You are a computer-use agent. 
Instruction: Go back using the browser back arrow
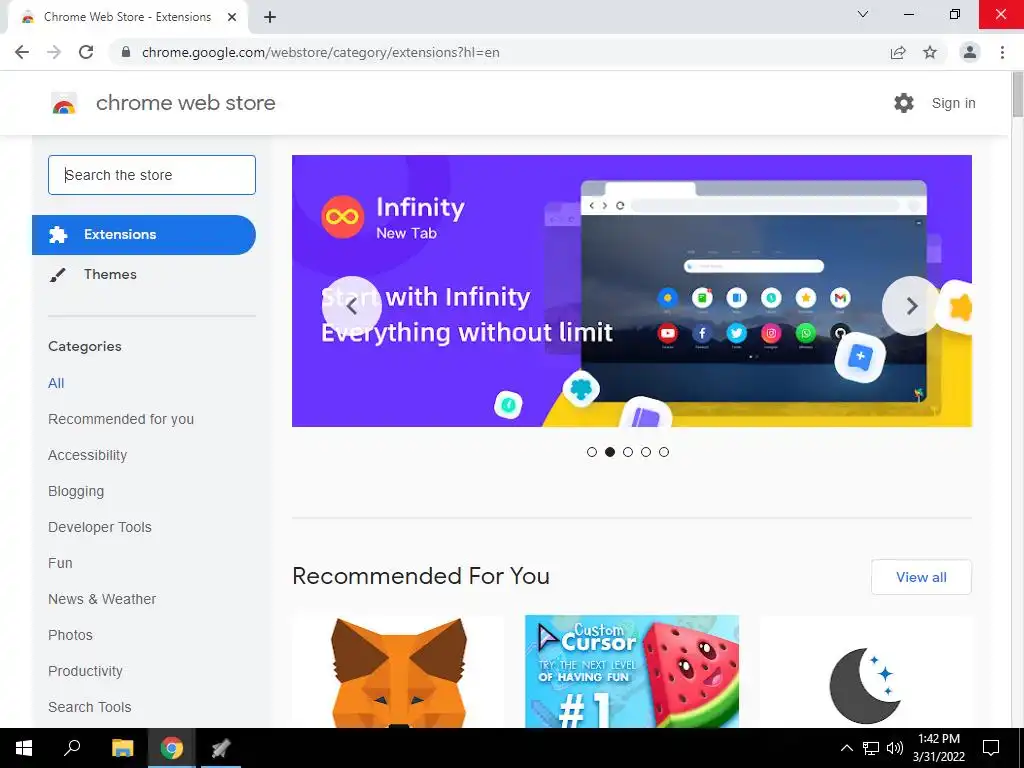pyautogui.click(x=22, y=52)
